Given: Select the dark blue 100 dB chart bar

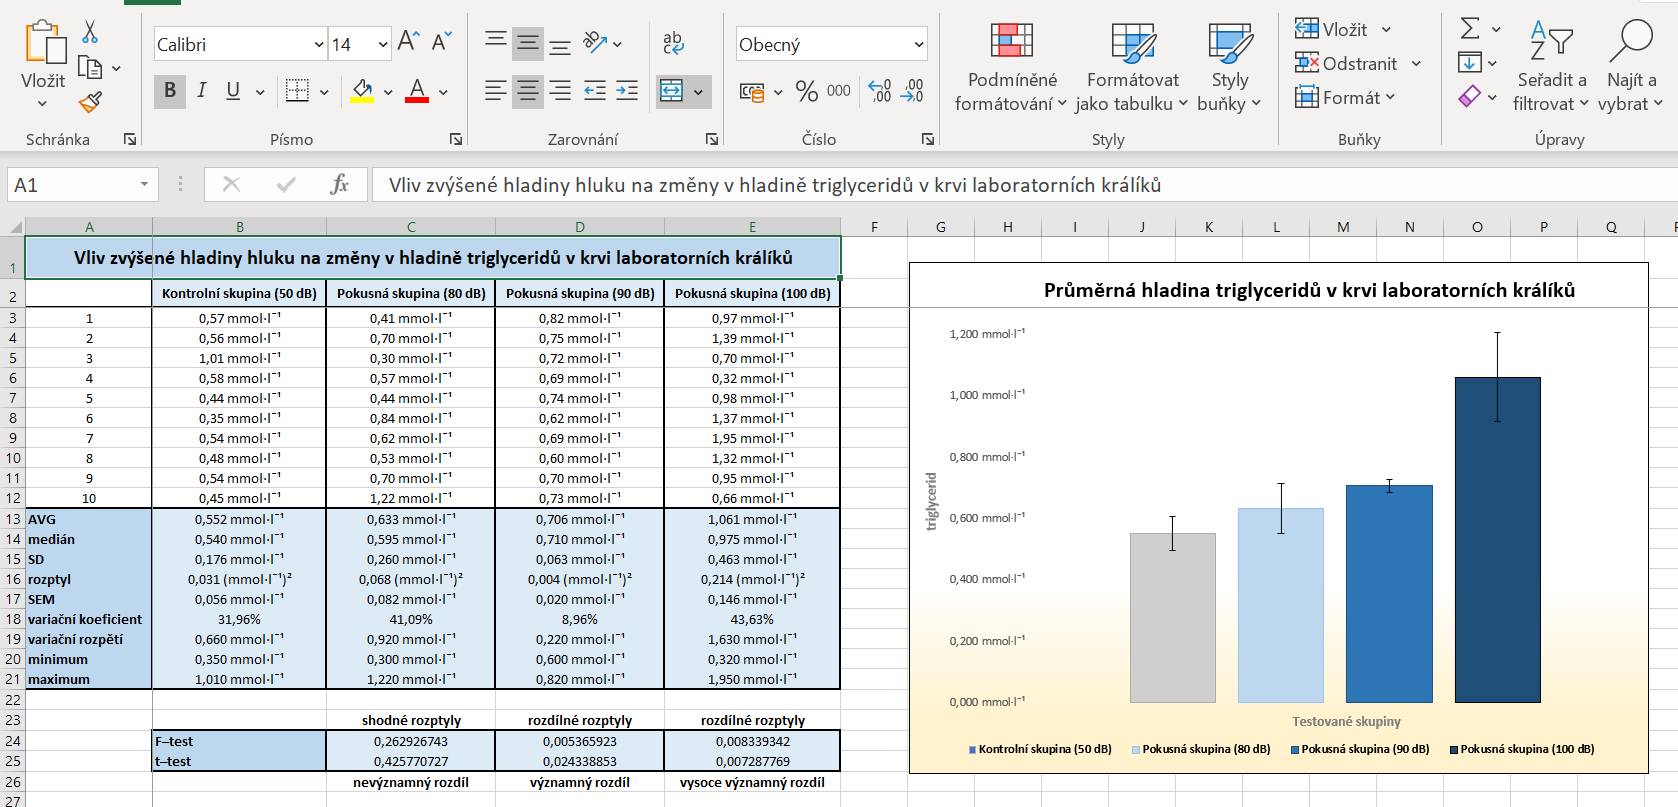Looking at the screenshot, I should [x=1497, y=539].
